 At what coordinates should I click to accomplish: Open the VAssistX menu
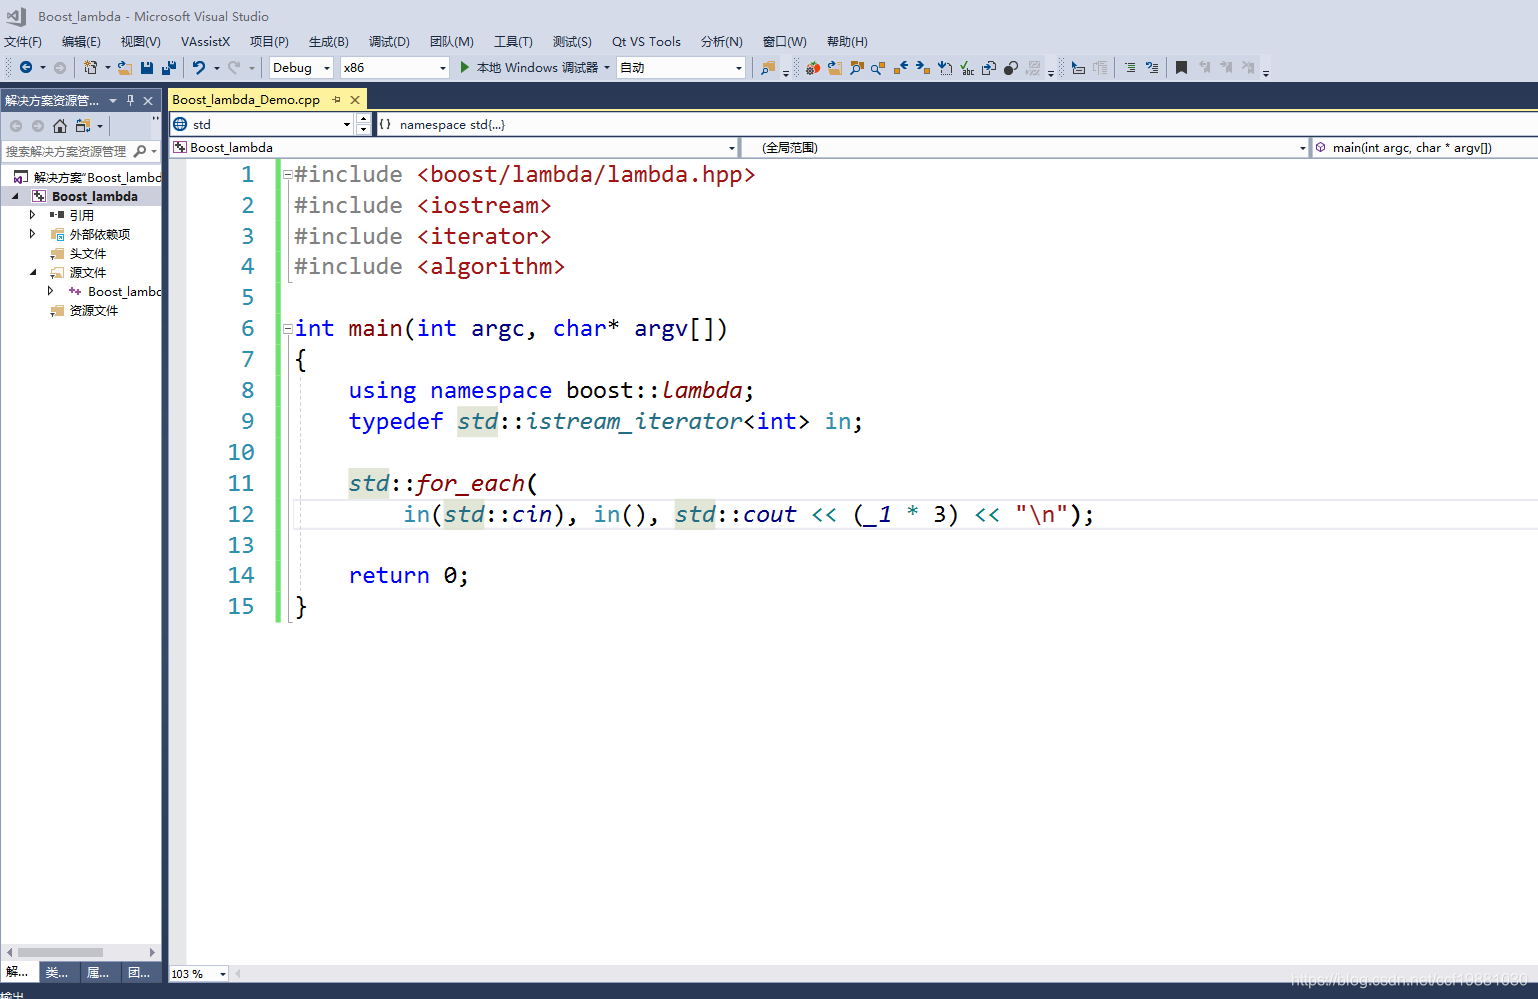coord(205,42)
